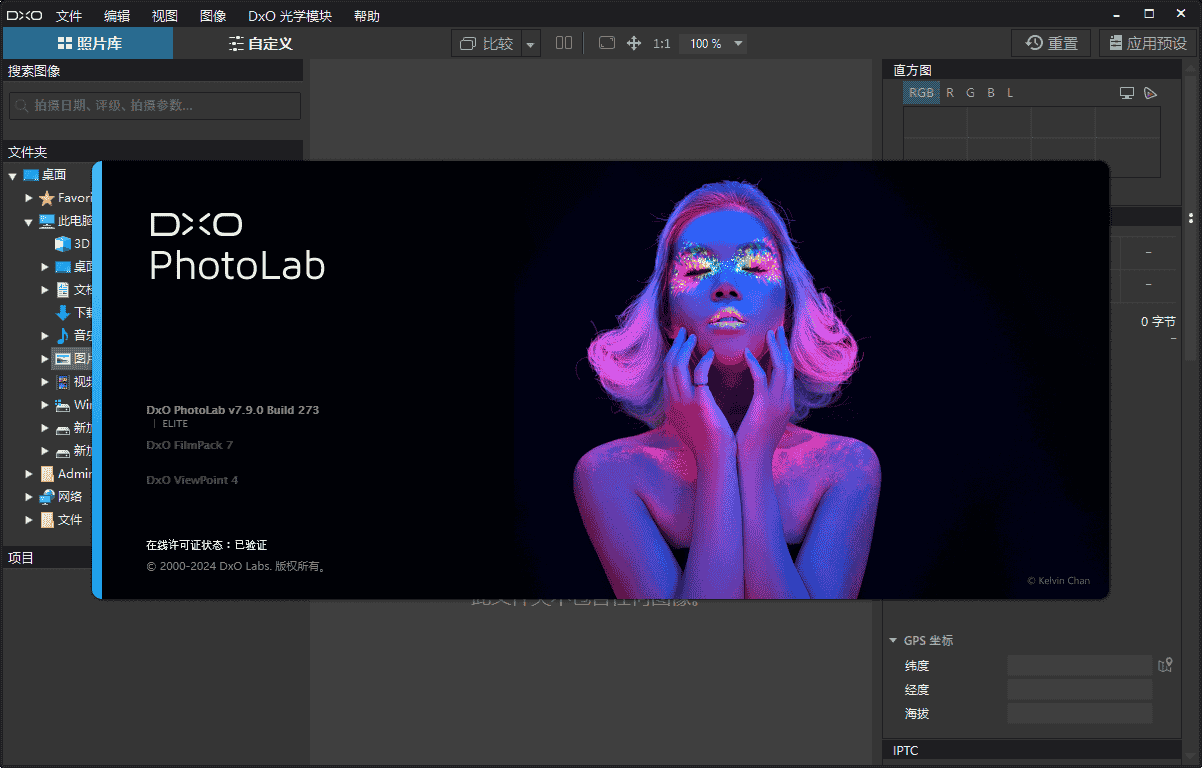
Task: Toggle the R channel in histogram
Action: [x=950, y=93]
